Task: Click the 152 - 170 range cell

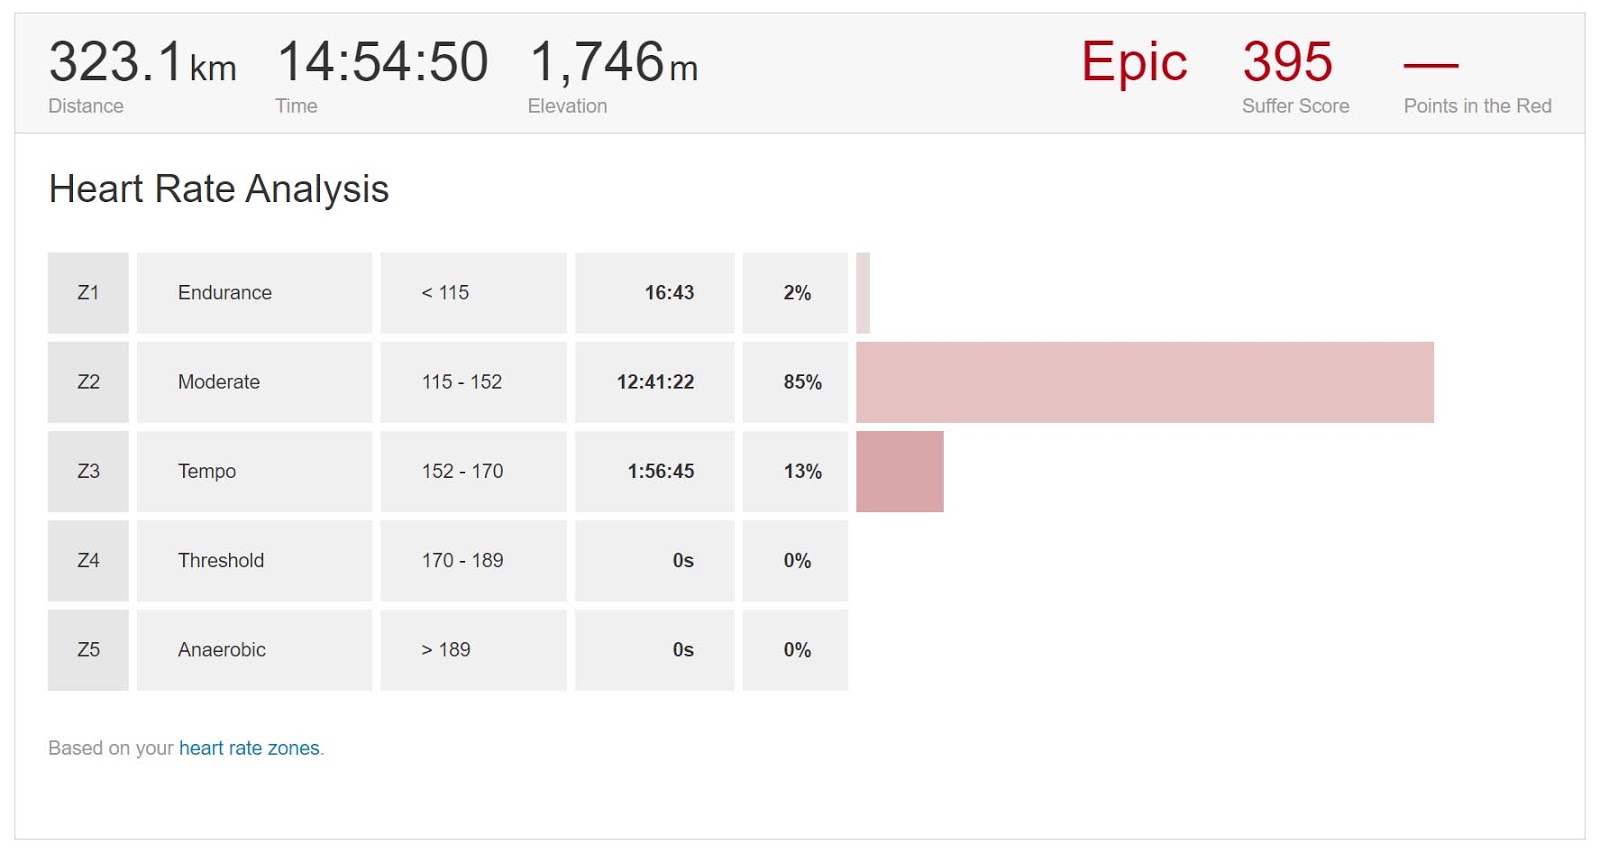Action: 473,471
